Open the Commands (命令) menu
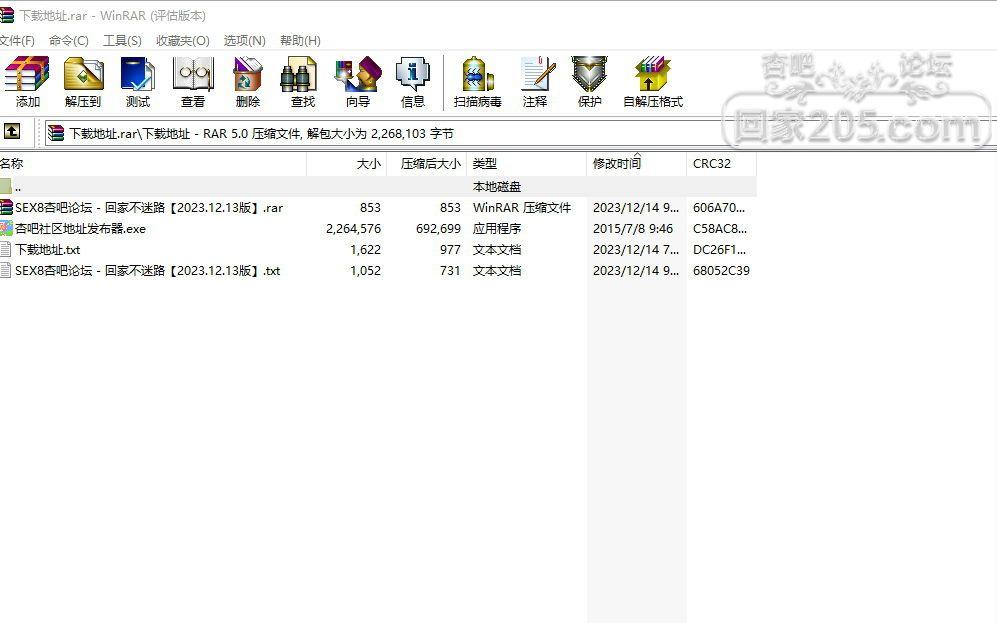Image resolution: width=997 pixels, height=623 pixels. [x=69, y=41]
